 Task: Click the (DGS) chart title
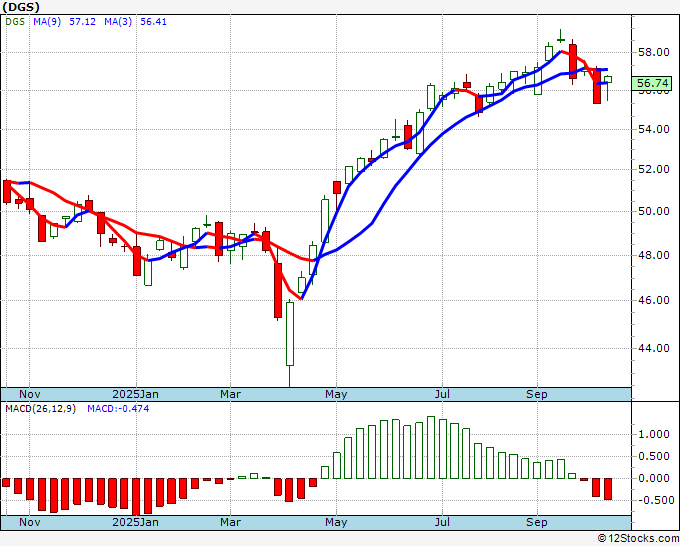pos(21,7)
